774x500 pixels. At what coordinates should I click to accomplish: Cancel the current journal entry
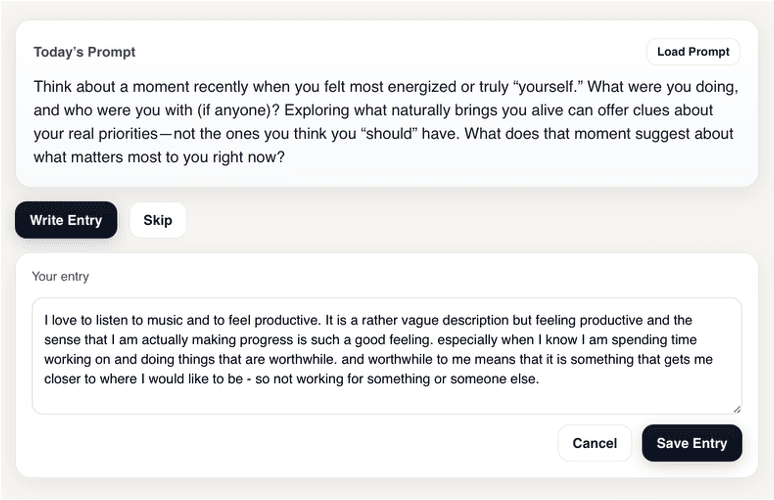coord(594,443)
